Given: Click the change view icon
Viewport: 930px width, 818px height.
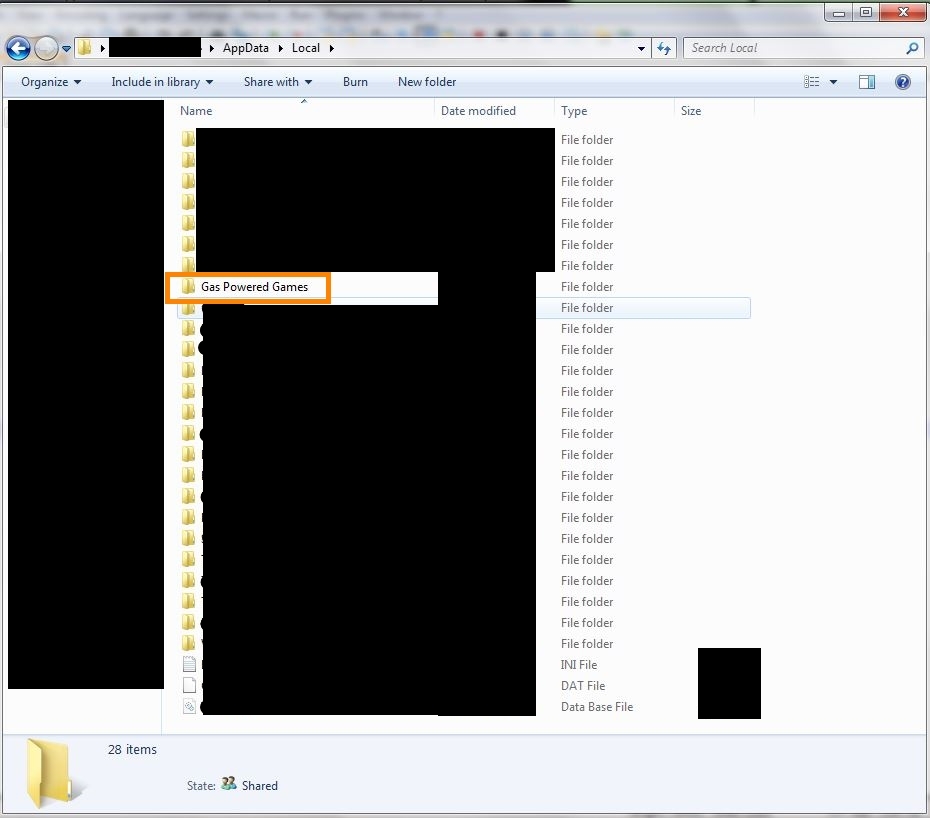Looking at the screenshot, I should click(813, 82).
